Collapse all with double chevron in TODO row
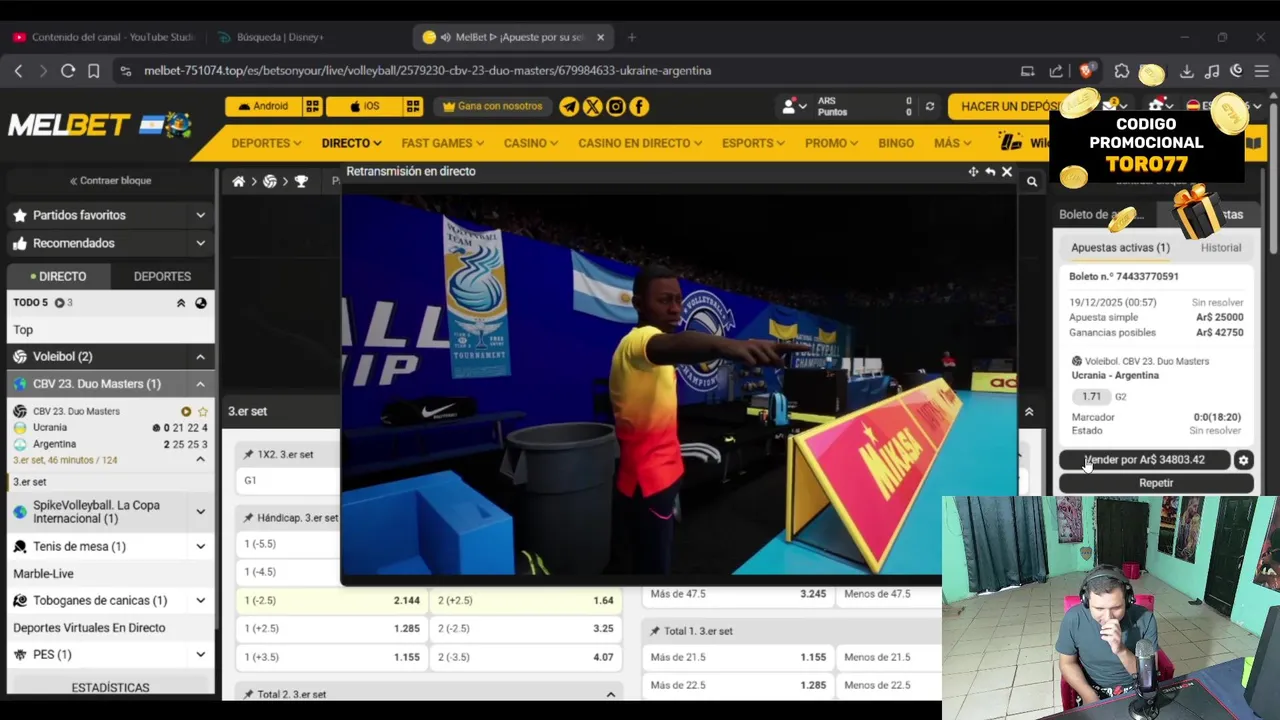Image resolution: width=1280 pixels, height=720 pixels. [x=181, y=303]
